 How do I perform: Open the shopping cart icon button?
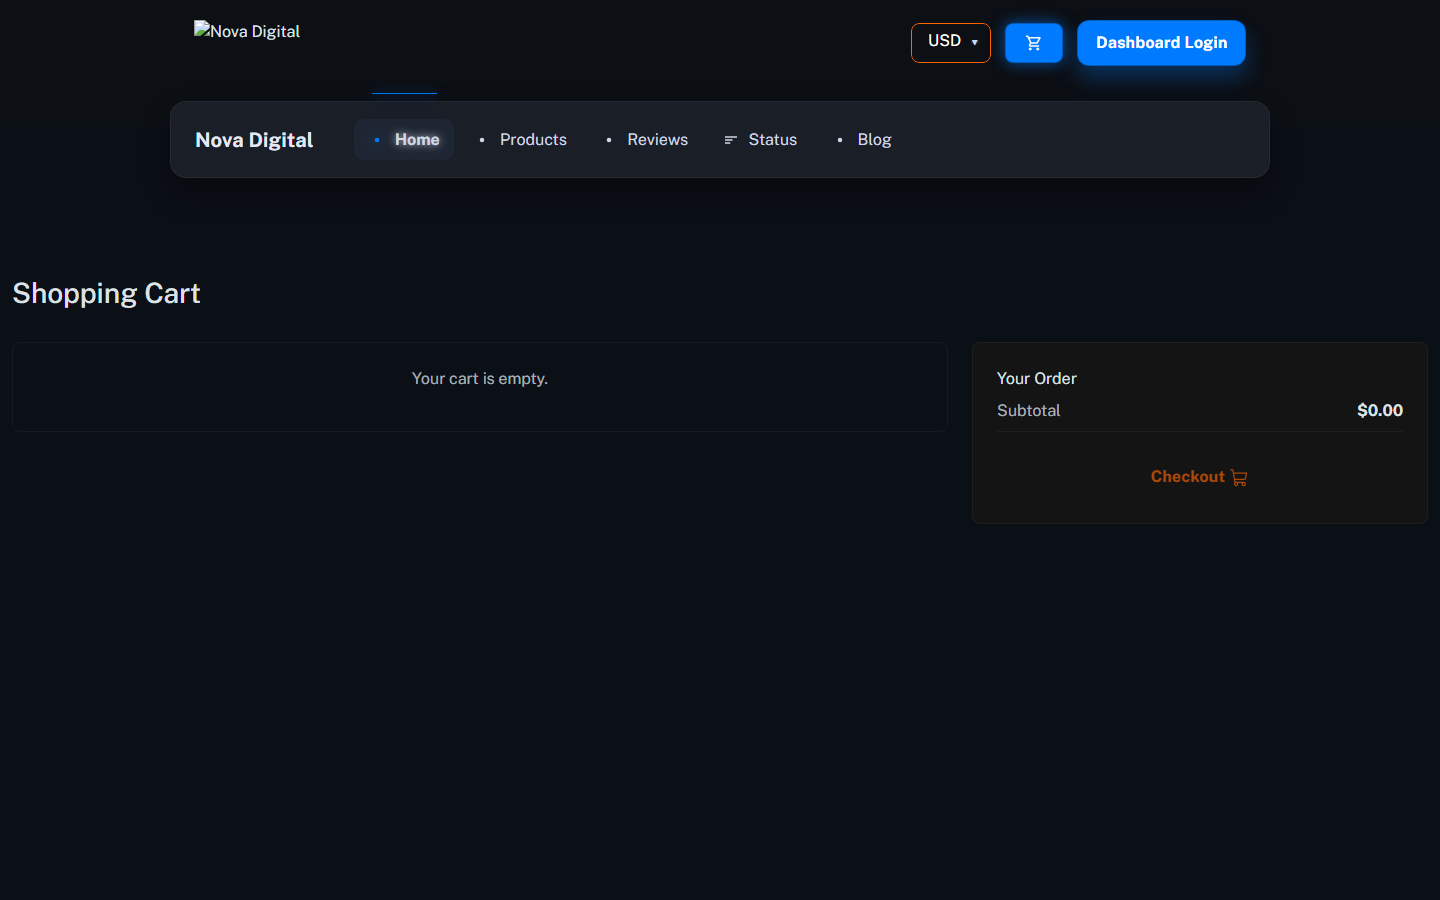tap(1033, 43)
